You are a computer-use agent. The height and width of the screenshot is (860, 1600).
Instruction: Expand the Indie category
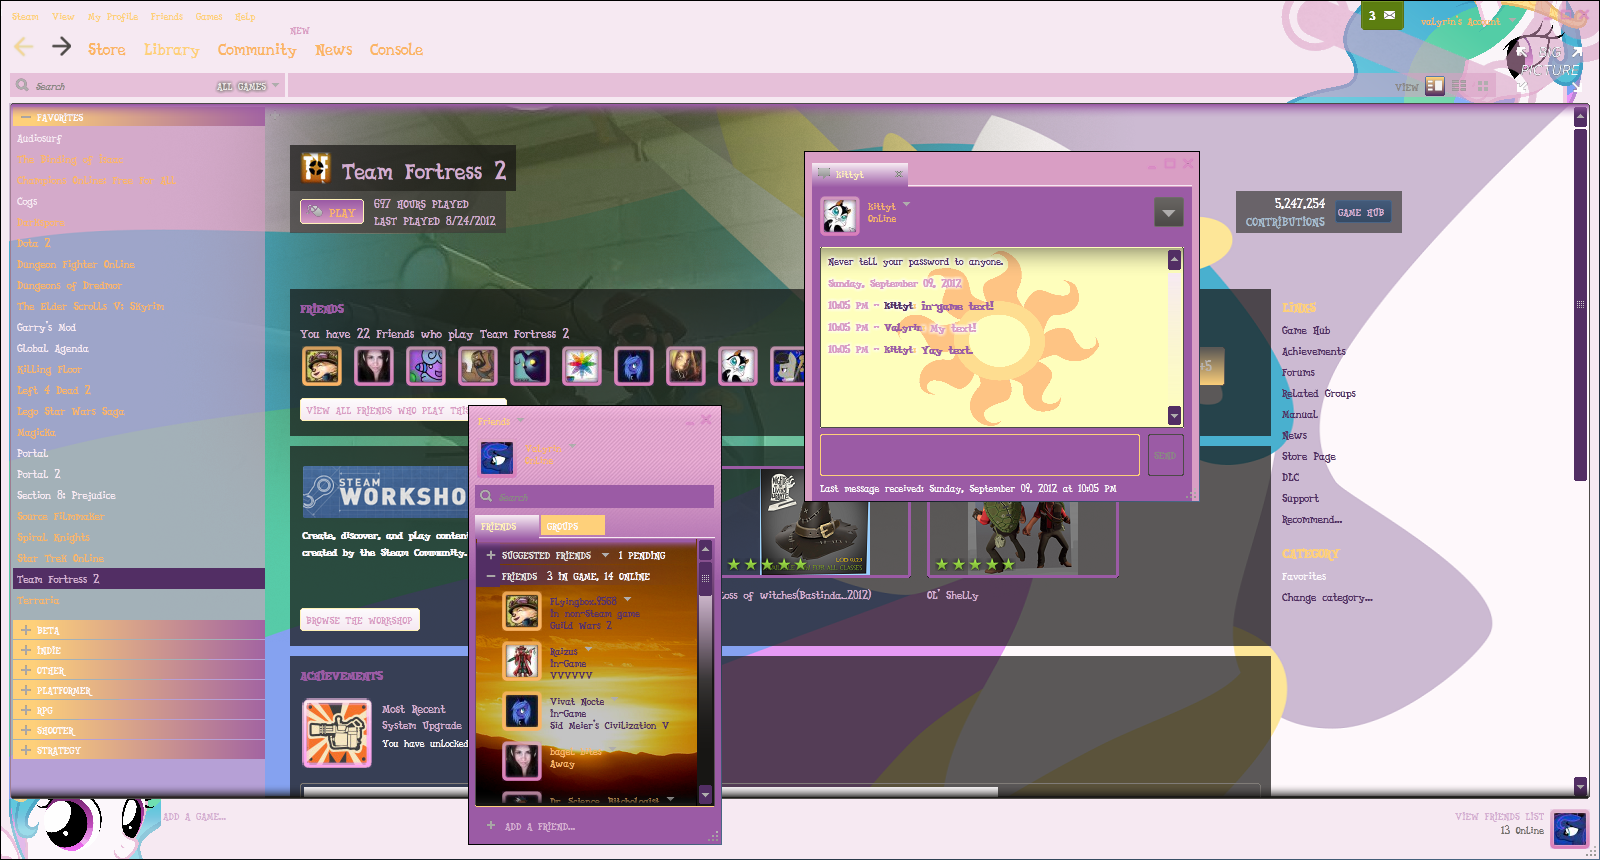(x=26, y=650)
